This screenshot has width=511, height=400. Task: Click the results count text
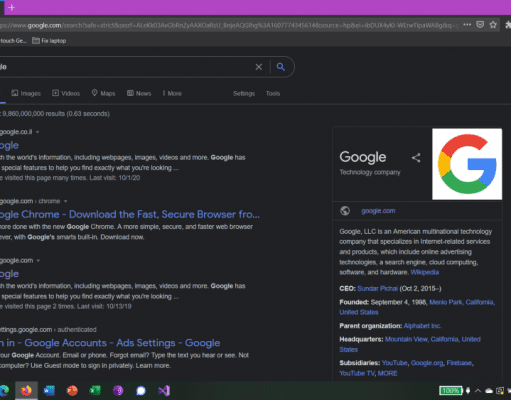pos(55,114)
